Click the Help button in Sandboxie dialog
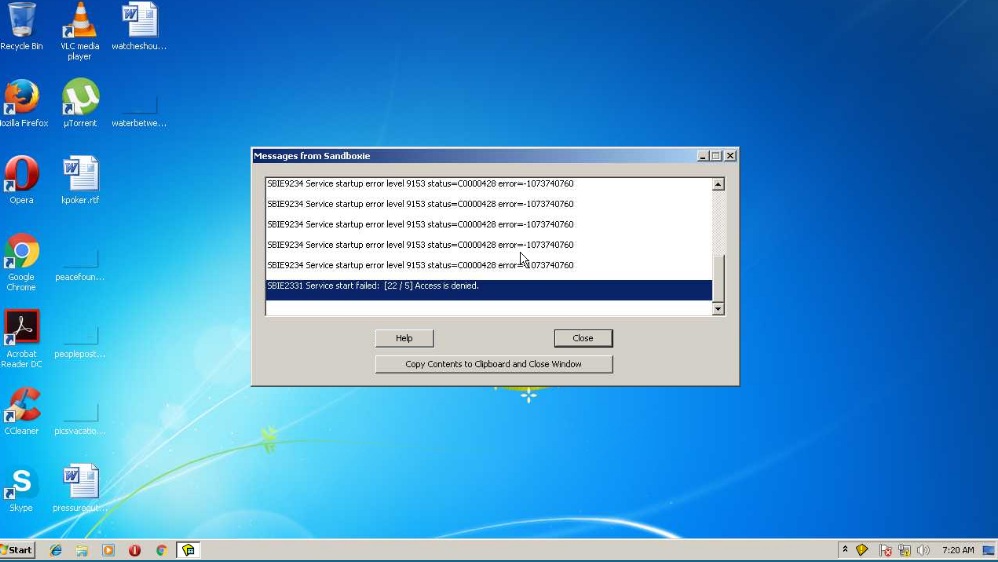 [404, 338]
